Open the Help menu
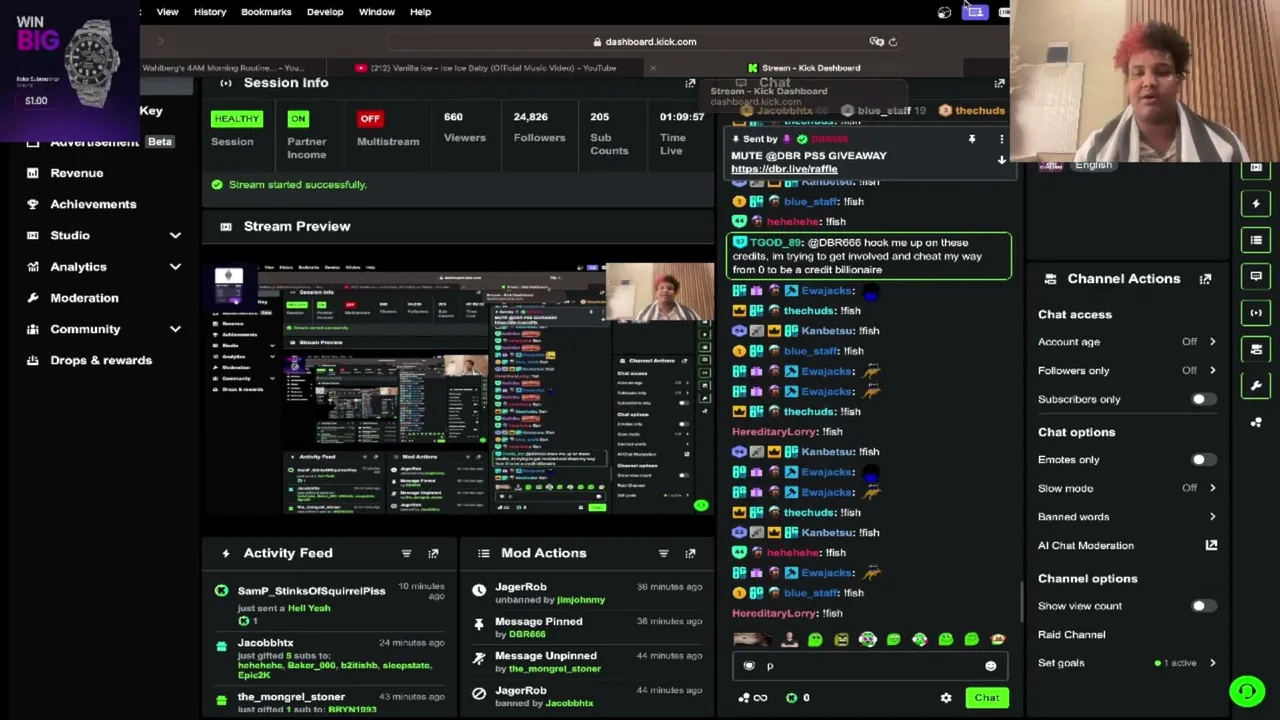Image resolution: width=1280 pixels, height=720 pixels. (x=420, y=12)
